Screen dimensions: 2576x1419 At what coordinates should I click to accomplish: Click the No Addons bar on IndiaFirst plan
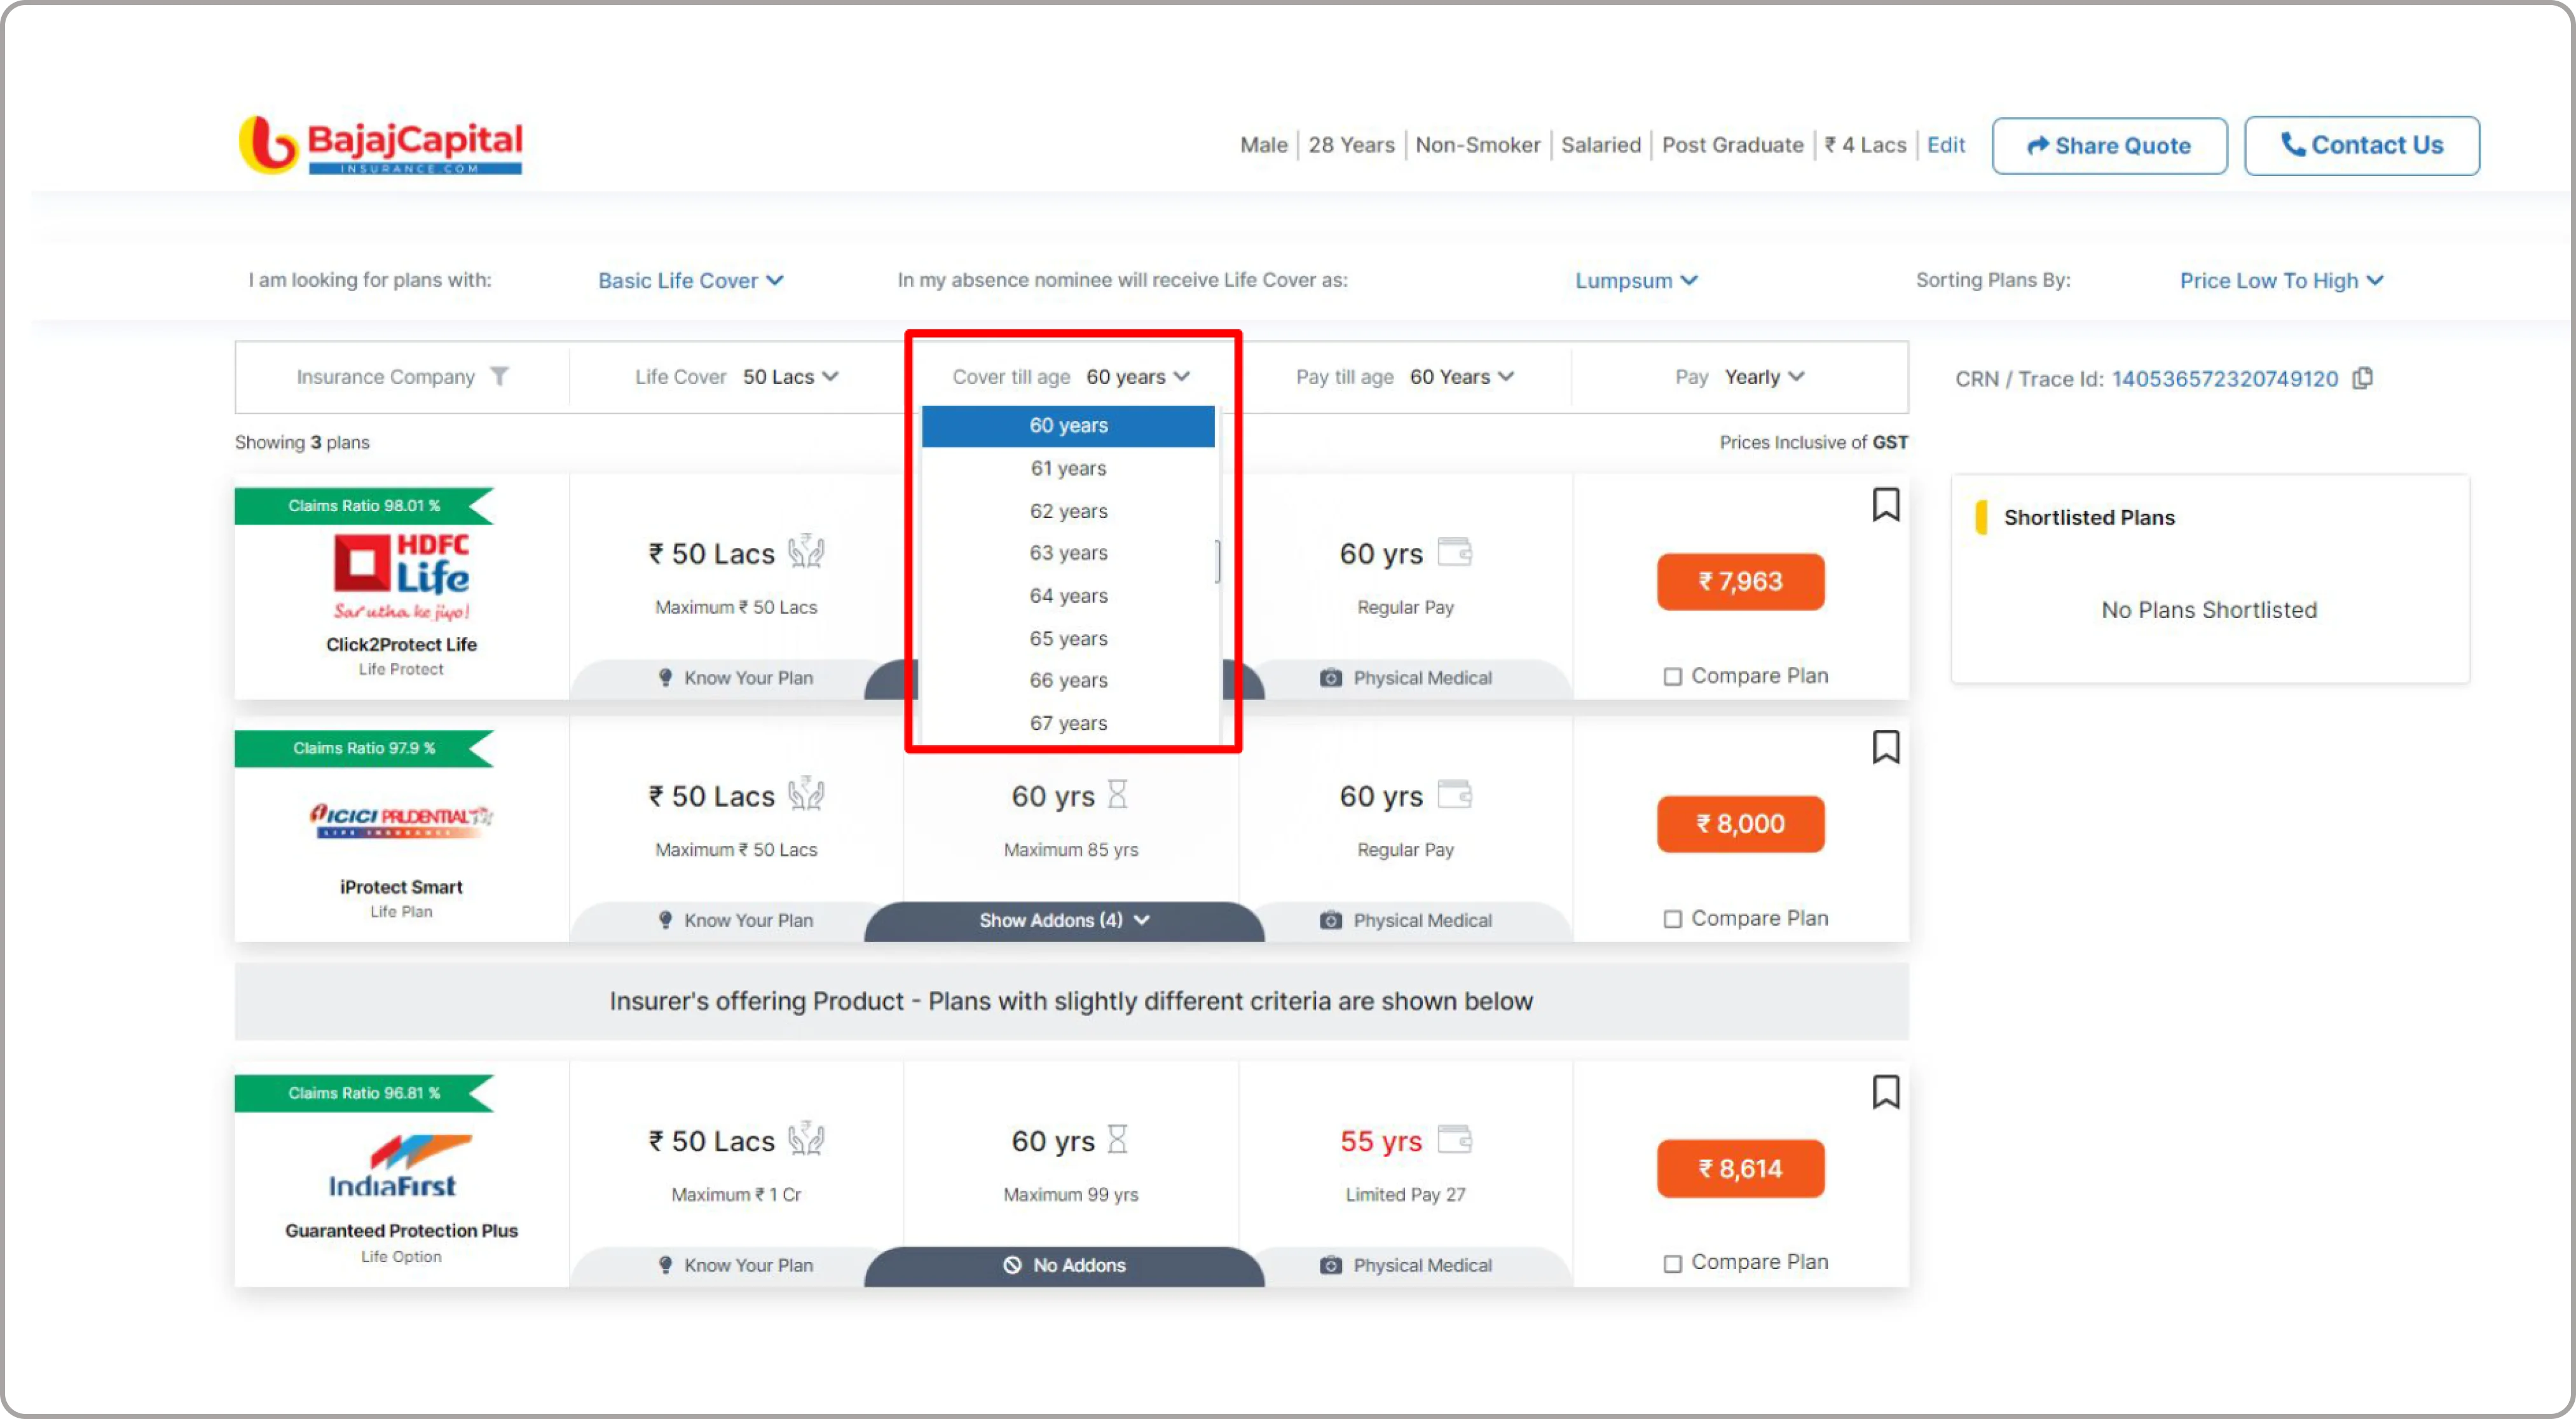point(1064,1265)
